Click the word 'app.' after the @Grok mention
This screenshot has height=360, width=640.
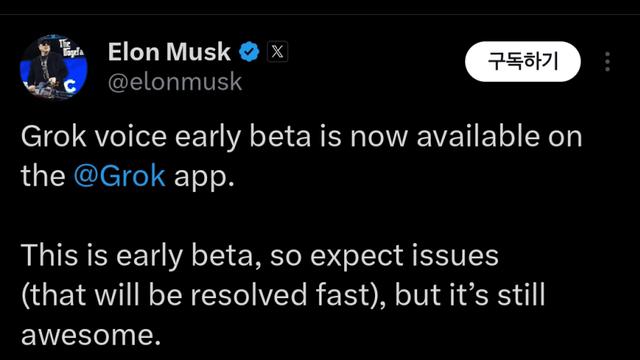pos(204,178)
